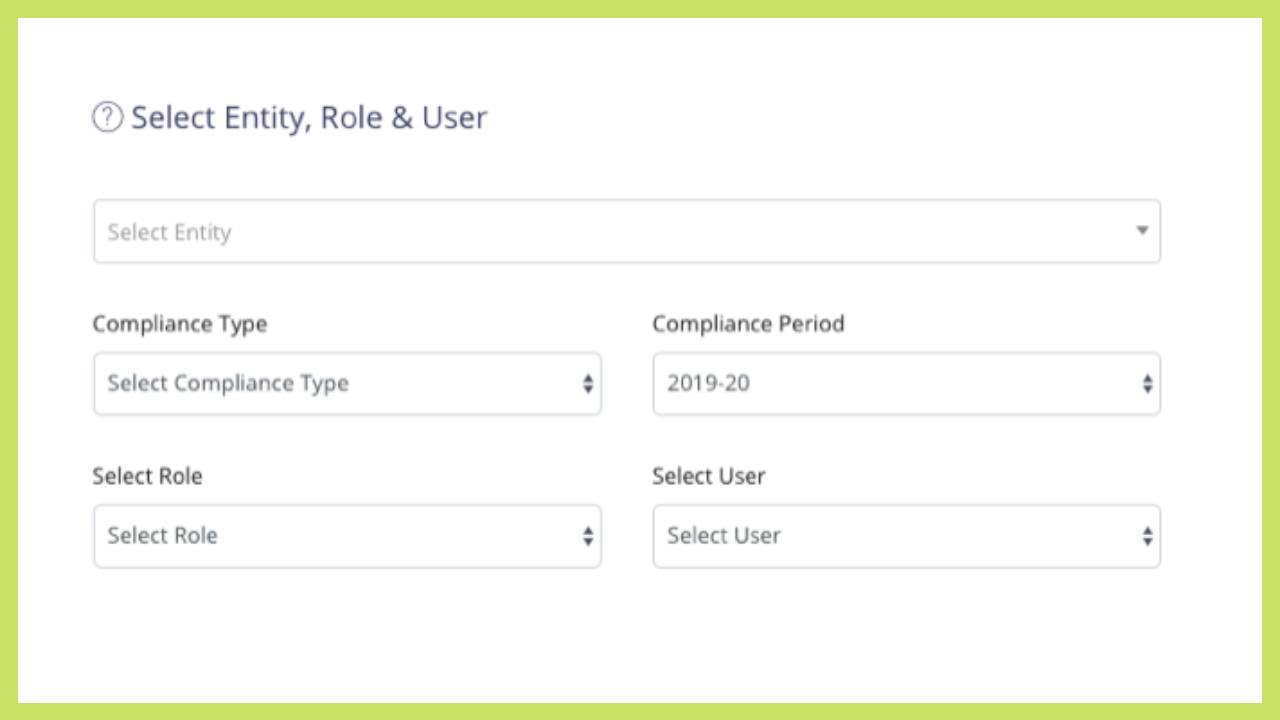The image size is (1280, 720).
Task: Click the "Select User" placeholder text inside dropdown
Action: tap(724, 536)
